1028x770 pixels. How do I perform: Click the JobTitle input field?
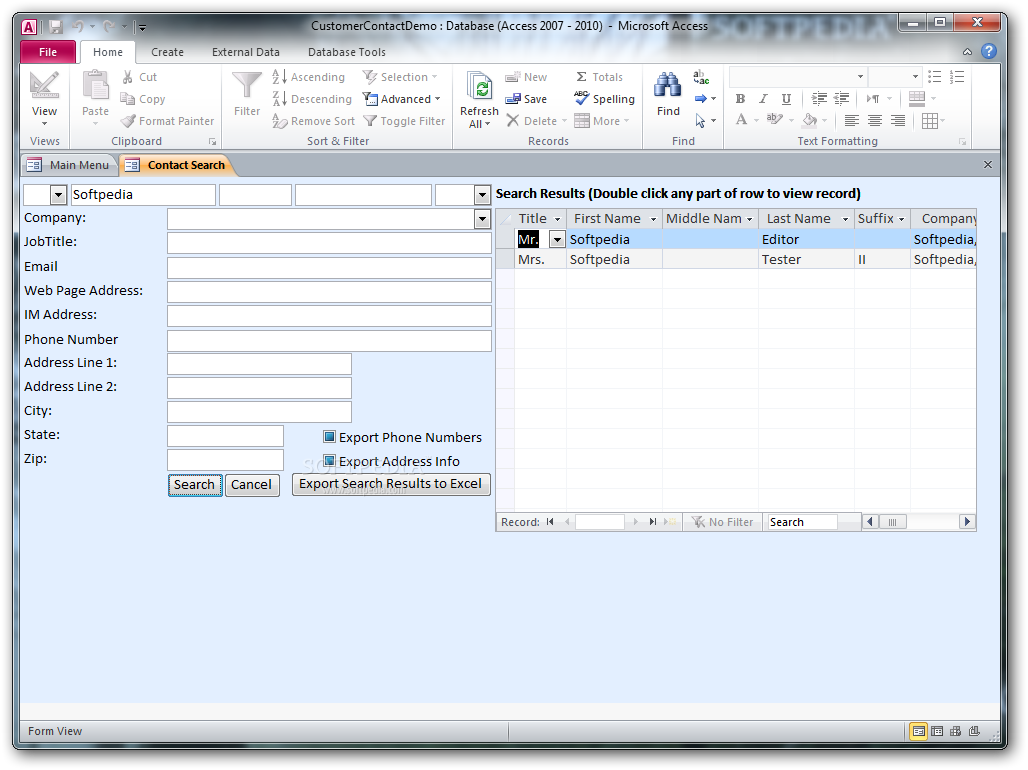point(329,243)
